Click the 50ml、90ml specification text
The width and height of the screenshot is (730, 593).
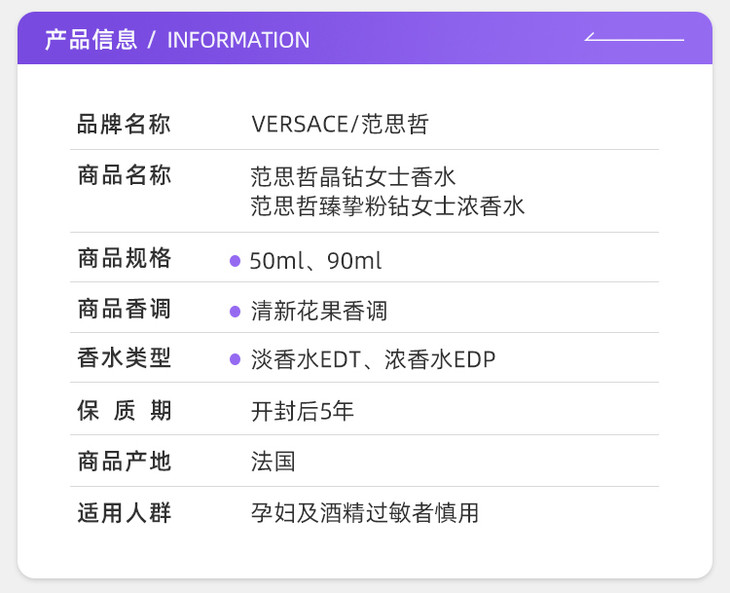[315, 261]
